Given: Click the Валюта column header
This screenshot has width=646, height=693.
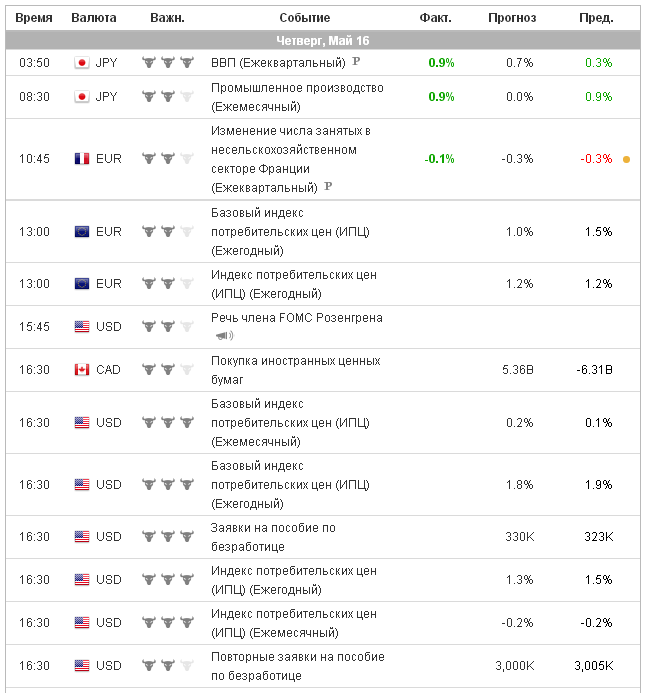Looking at the screenshot, I should pos(94,18).
